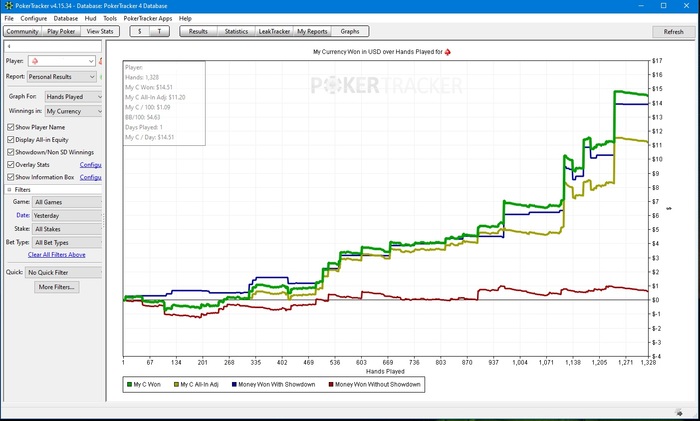Click Configure link next to Show Information Box
Image resolution: width=700 pixels, height=421 pixels.
click(x=91, y=177)
